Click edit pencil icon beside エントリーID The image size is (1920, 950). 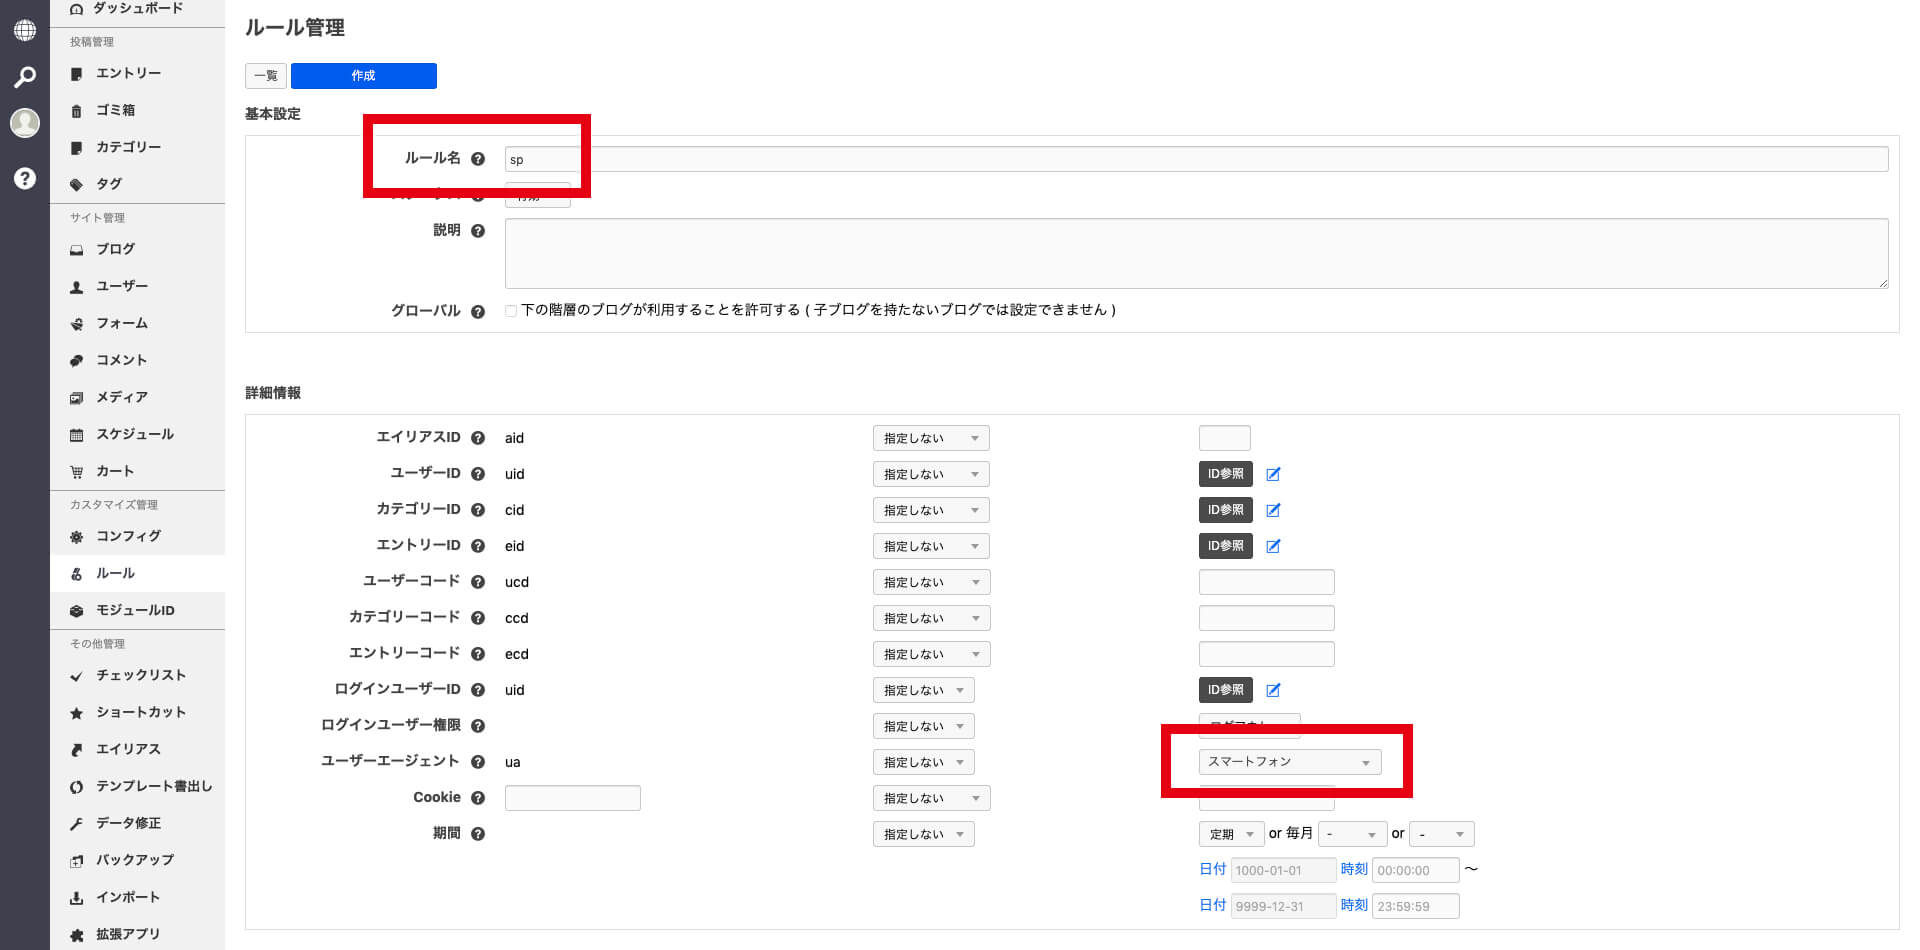click(1273, 546)
